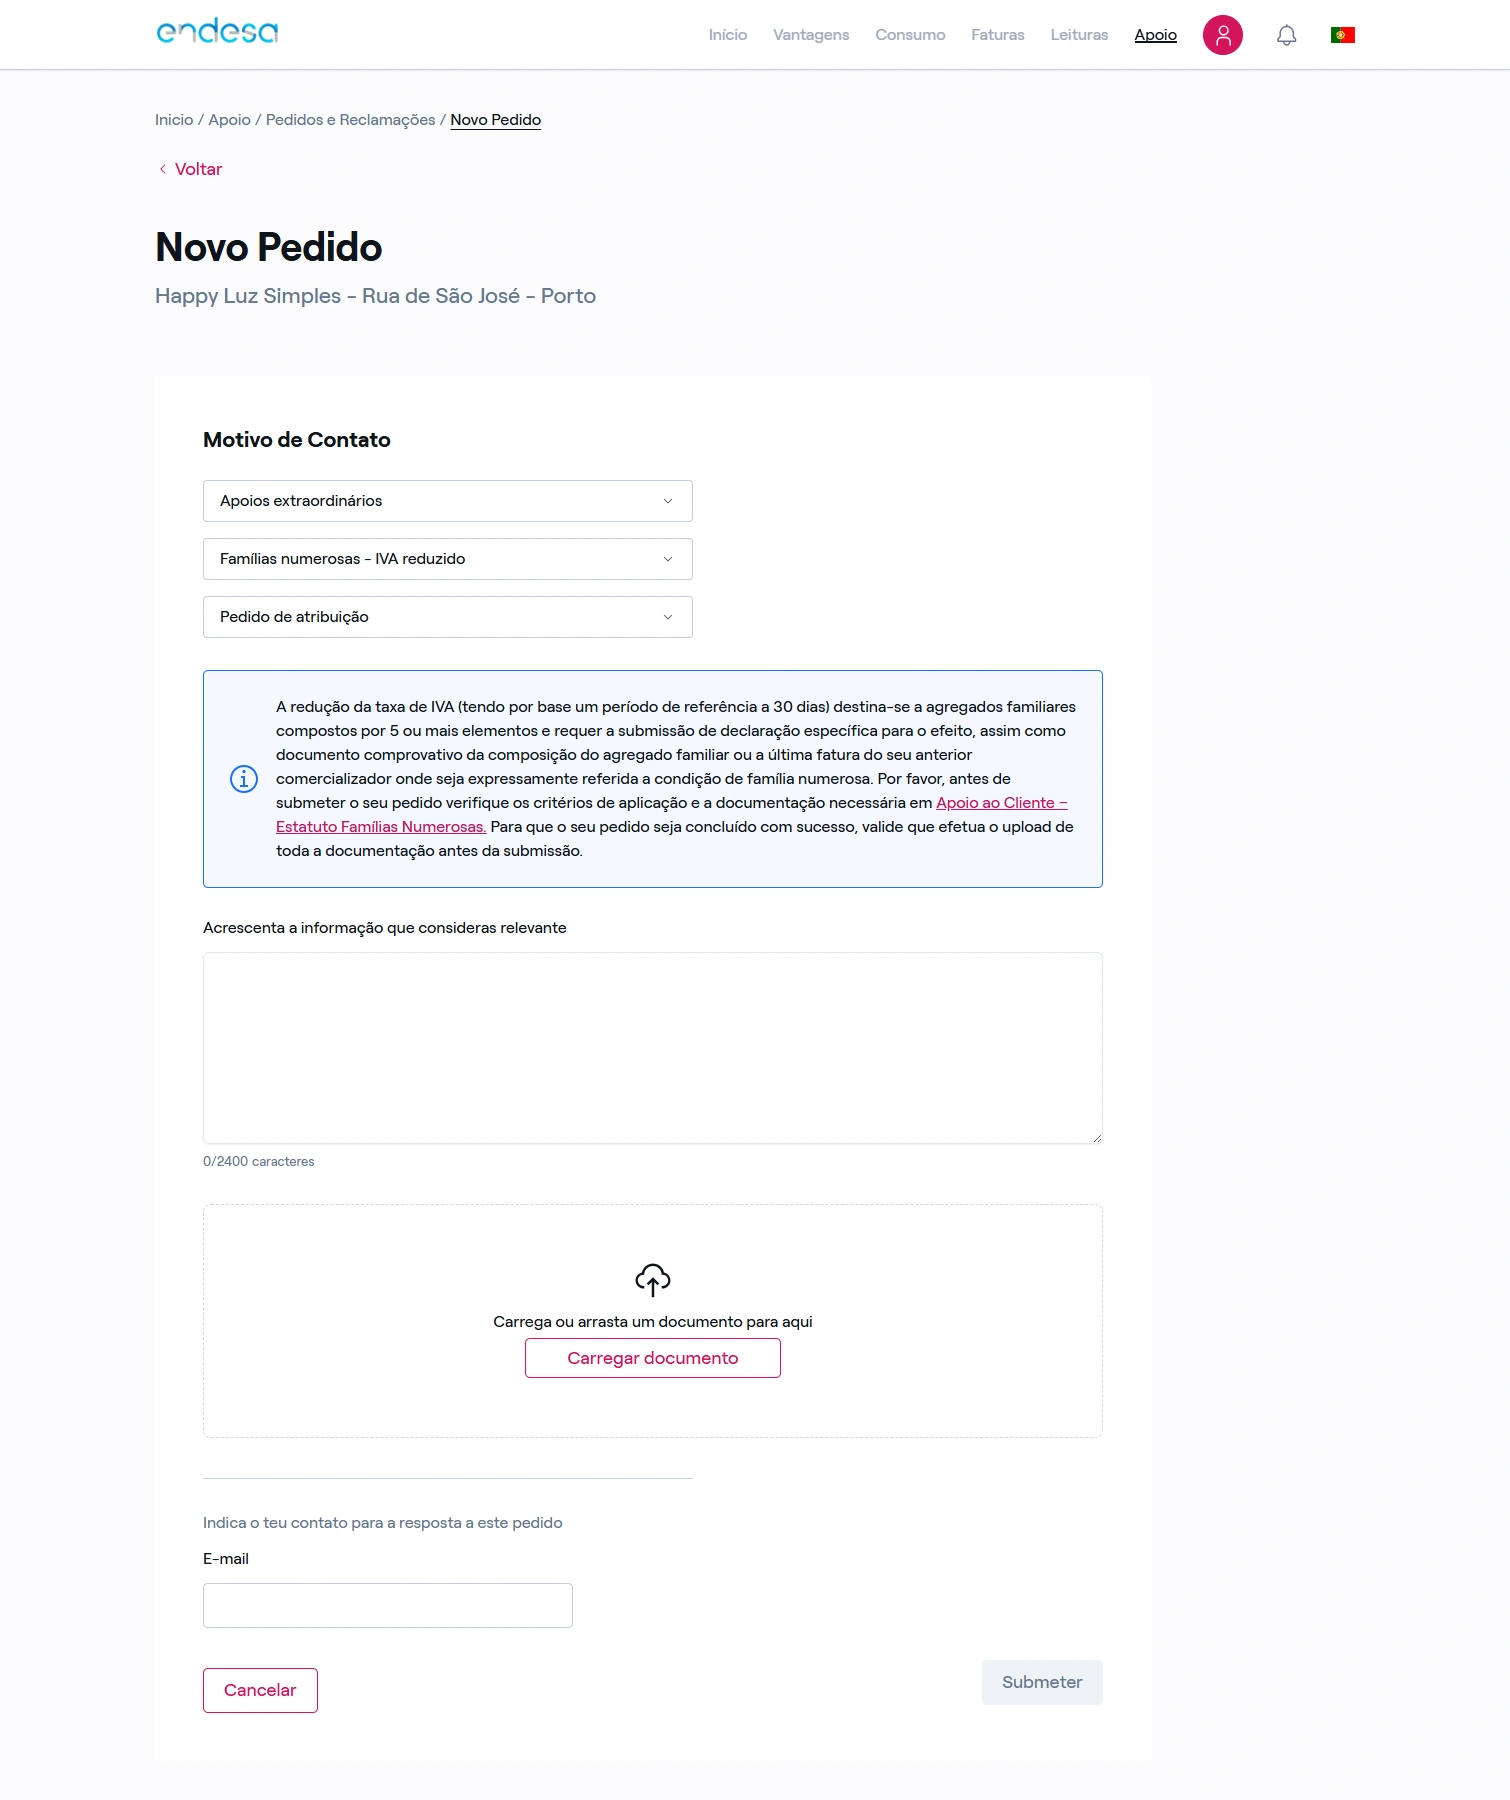Navigate to Leituras in the top menu
Viewport: 1510px width, 1800px height.
pos(1078,35)
